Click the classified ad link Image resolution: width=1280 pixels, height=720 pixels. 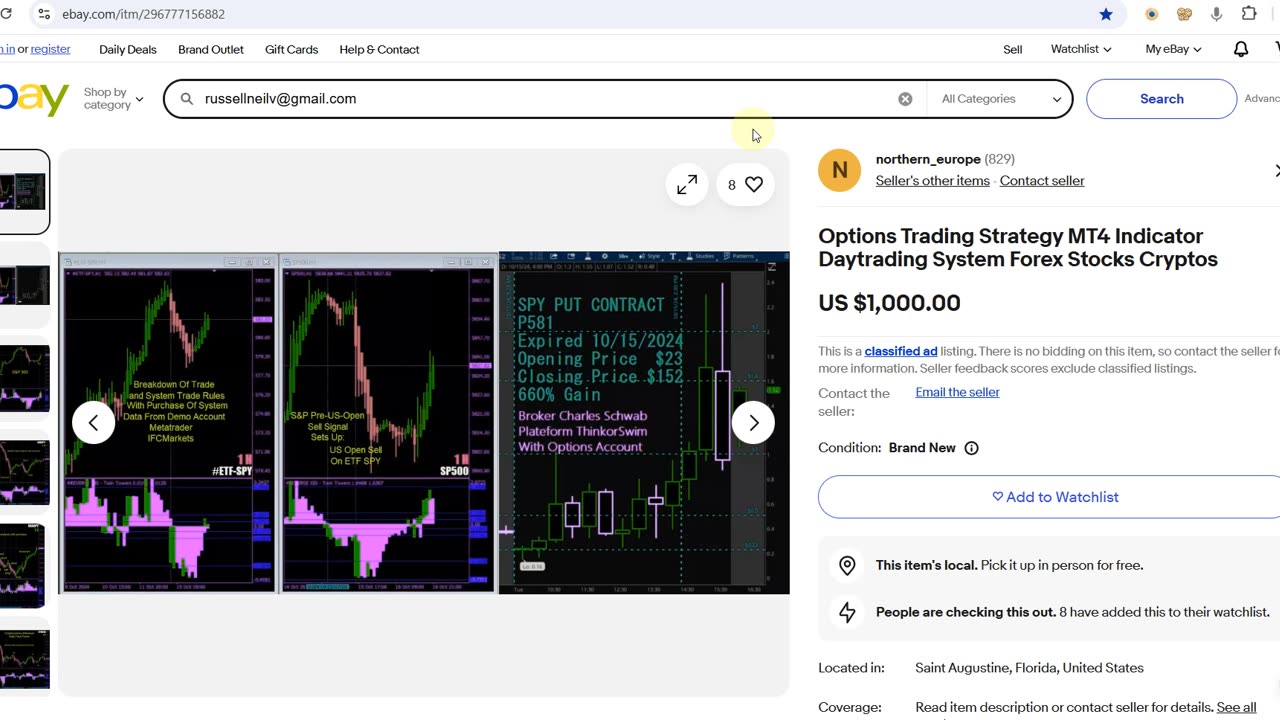tap(901, 351)
